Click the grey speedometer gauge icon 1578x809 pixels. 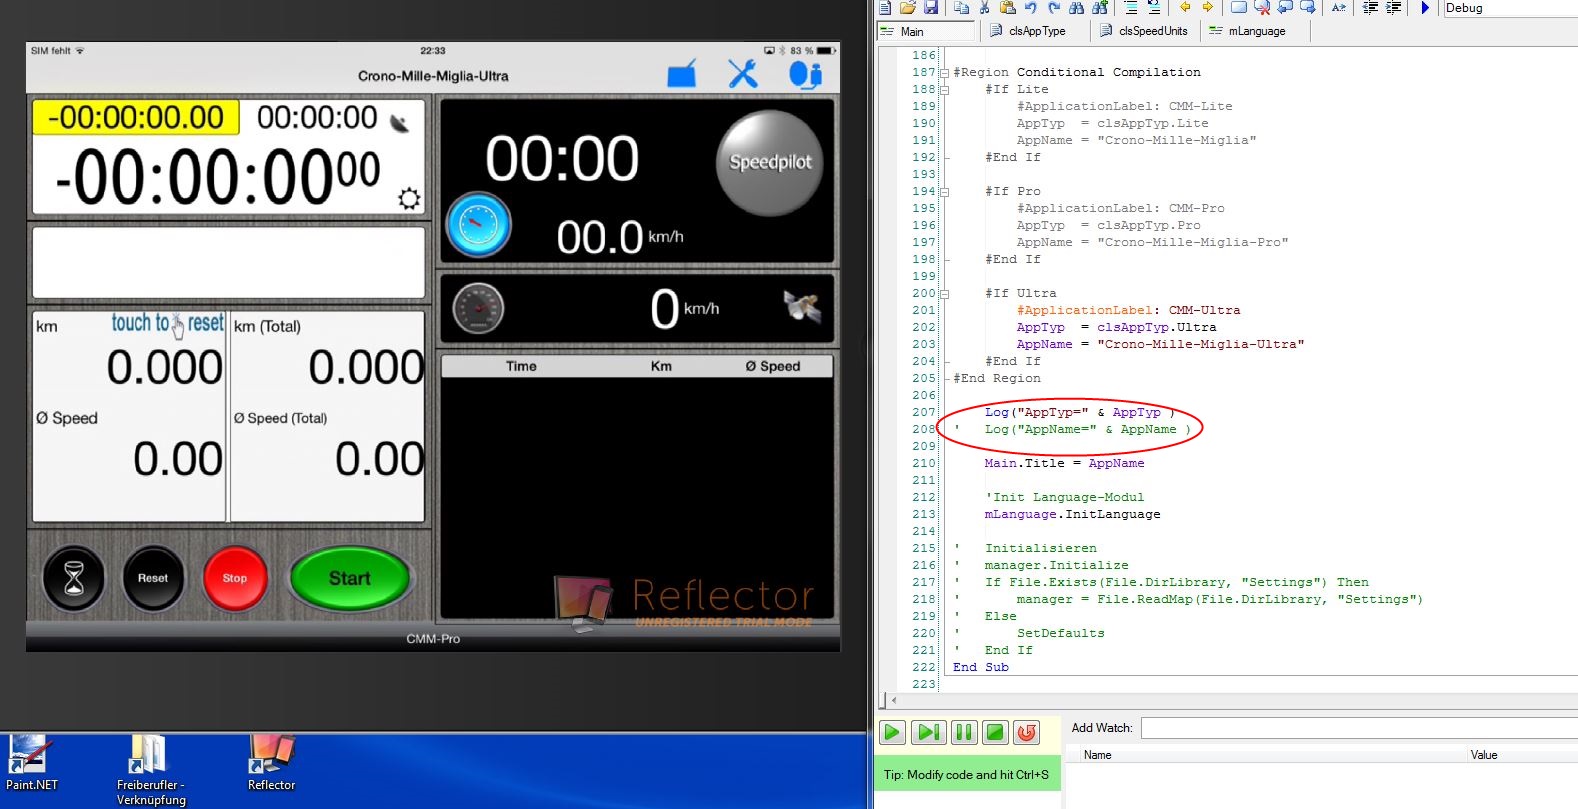(x=478, y=308)
